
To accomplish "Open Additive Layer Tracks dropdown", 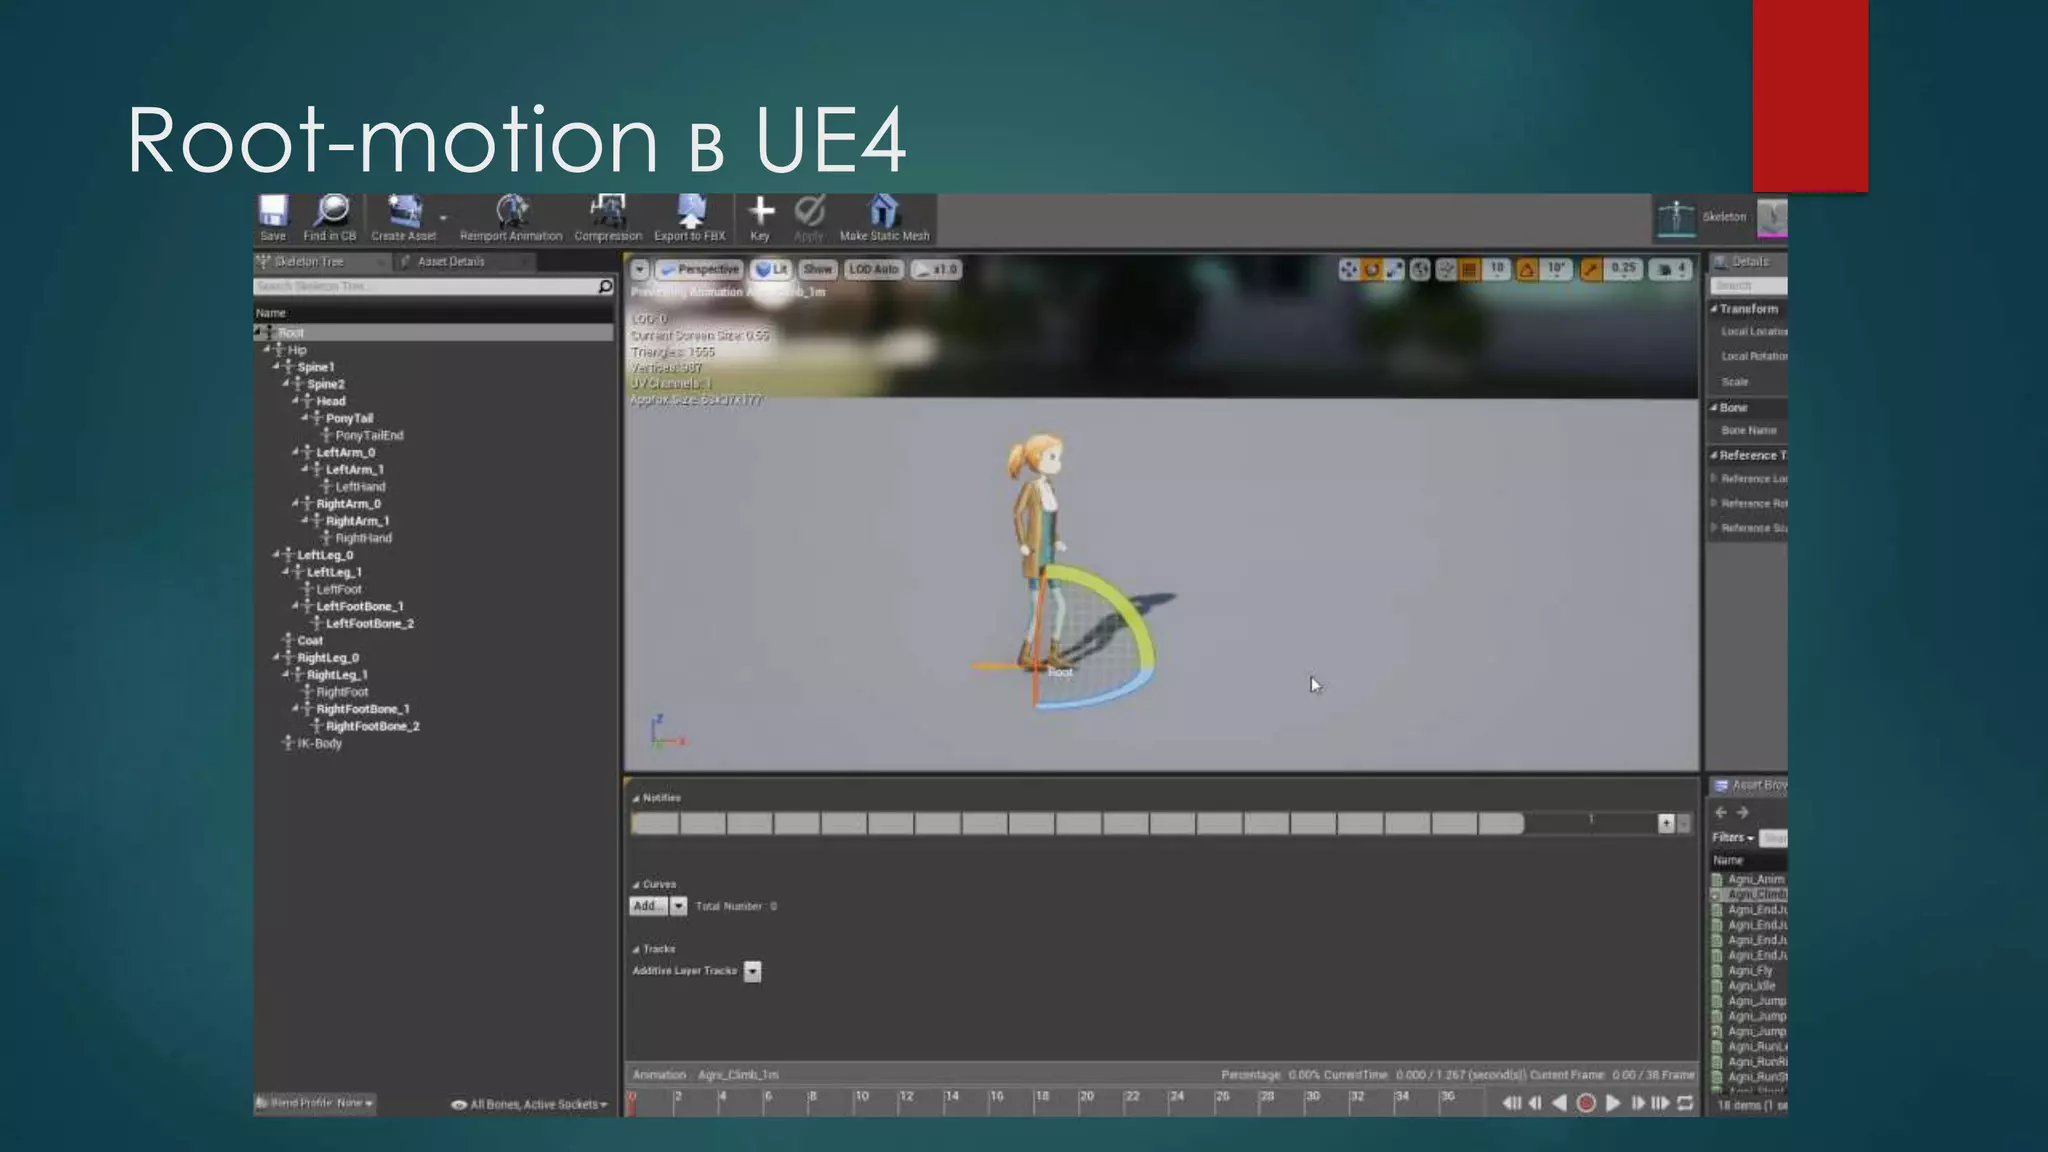I will (x=753, y=971).
